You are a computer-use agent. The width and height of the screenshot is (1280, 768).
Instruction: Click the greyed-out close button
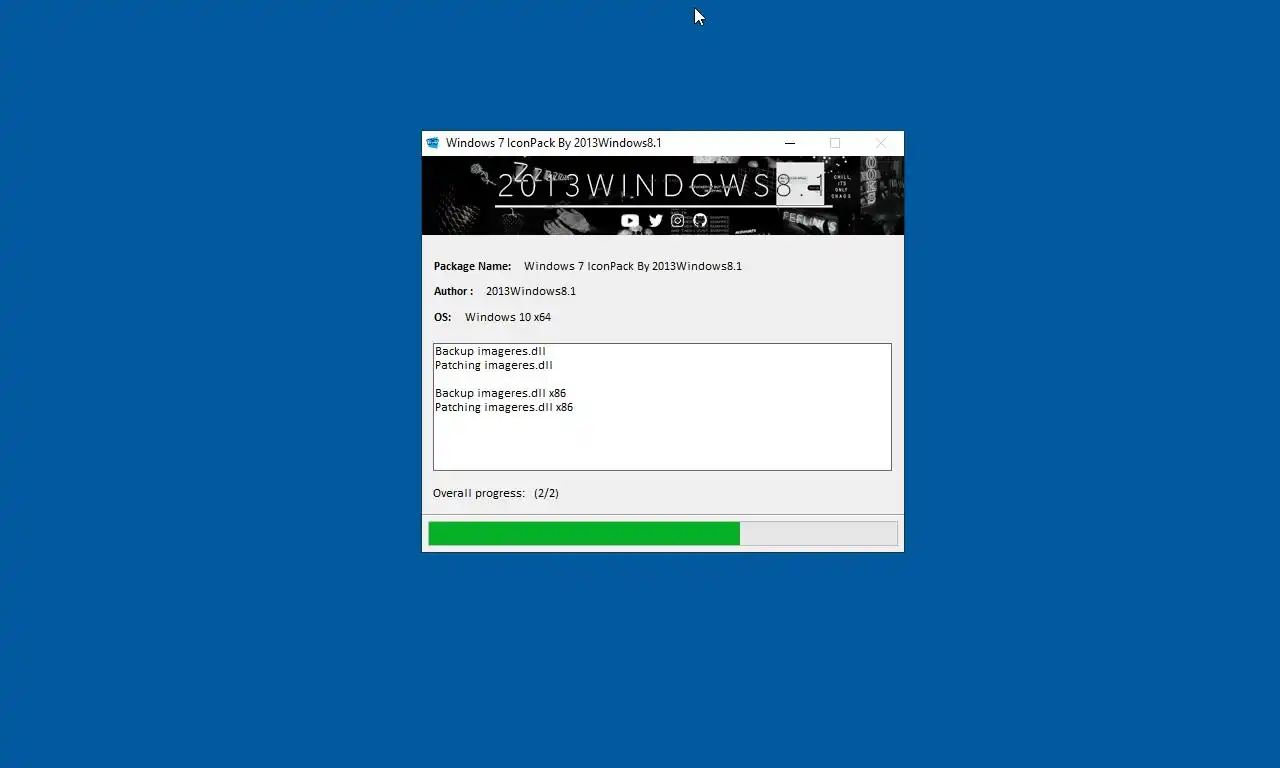point(880,143)
